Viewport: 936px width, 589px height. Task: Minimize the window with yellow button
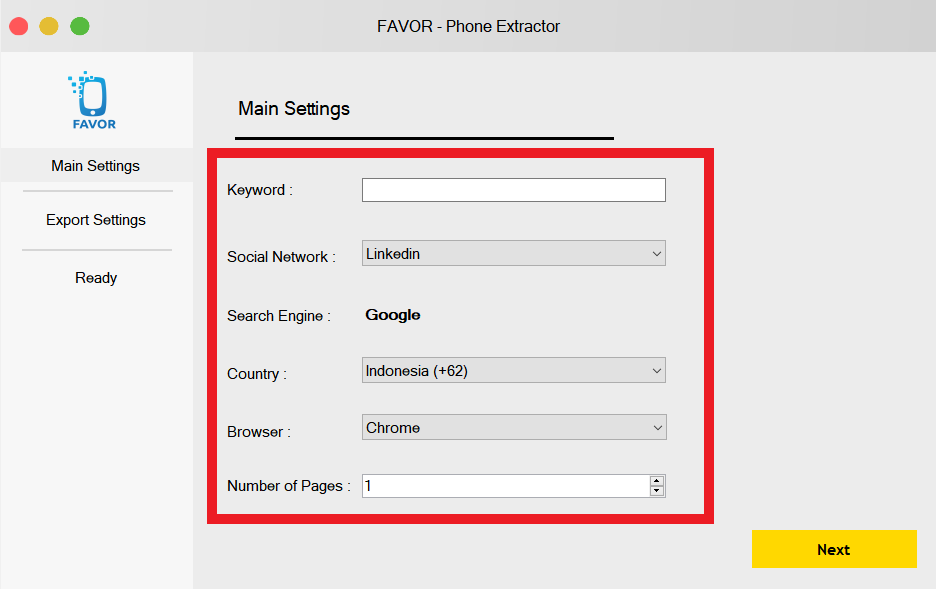49,26
